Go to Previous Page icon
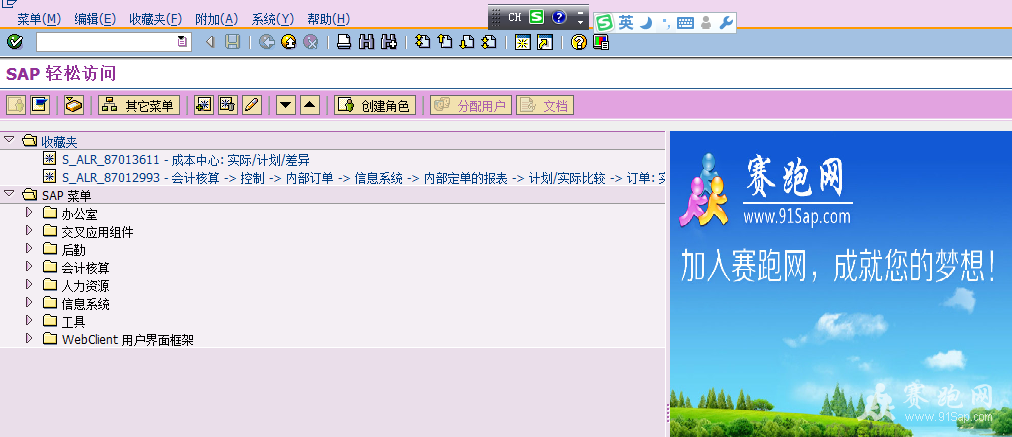The image size is (1012, 437). 445,43
